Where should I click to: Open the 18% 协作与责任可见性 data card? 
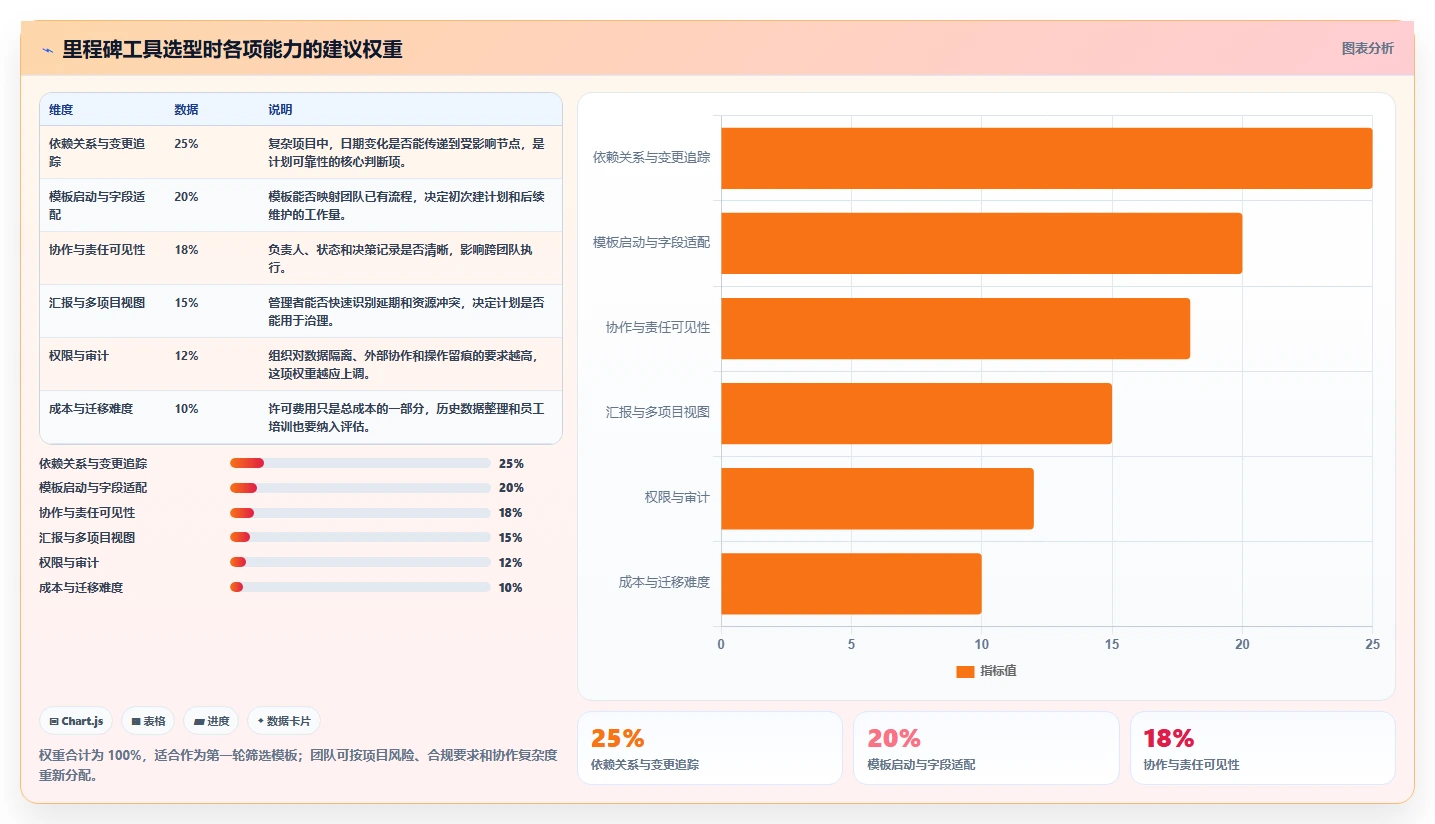(1263, 748)
